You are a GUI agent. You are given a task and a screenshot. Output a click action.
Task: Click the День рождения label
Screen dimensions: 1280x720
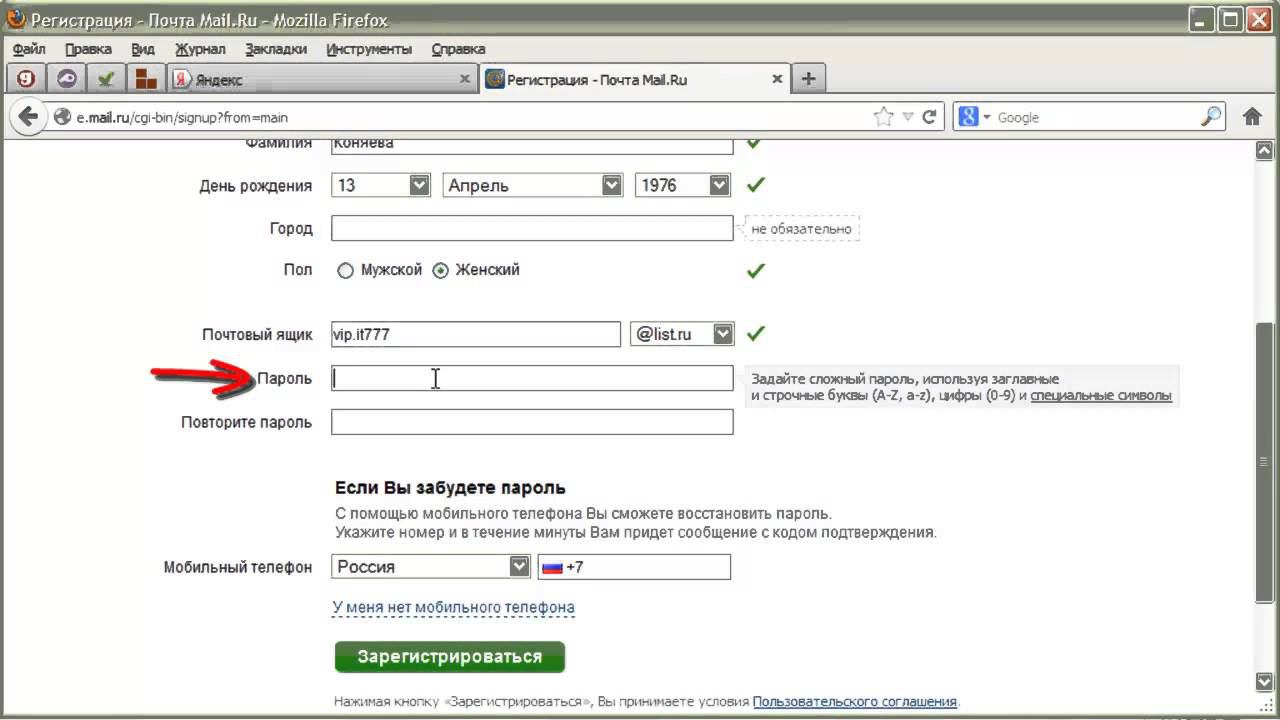[x=256, y=185]
